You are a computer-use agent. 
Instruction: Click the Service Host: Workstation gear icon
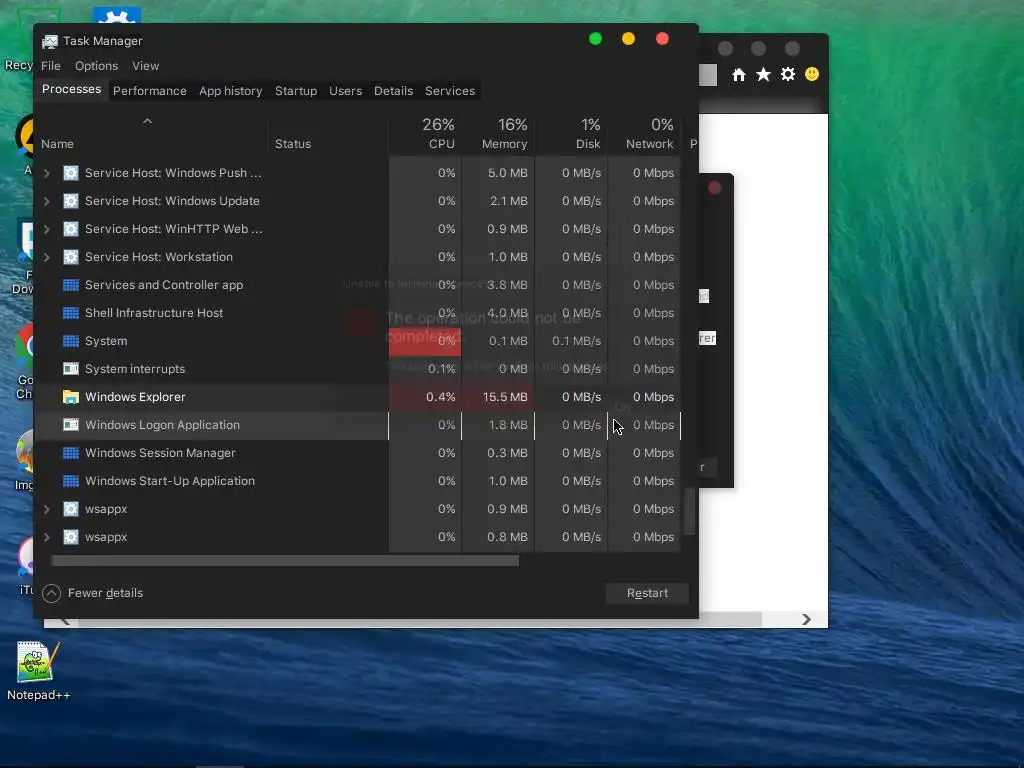tap(71, 257)
